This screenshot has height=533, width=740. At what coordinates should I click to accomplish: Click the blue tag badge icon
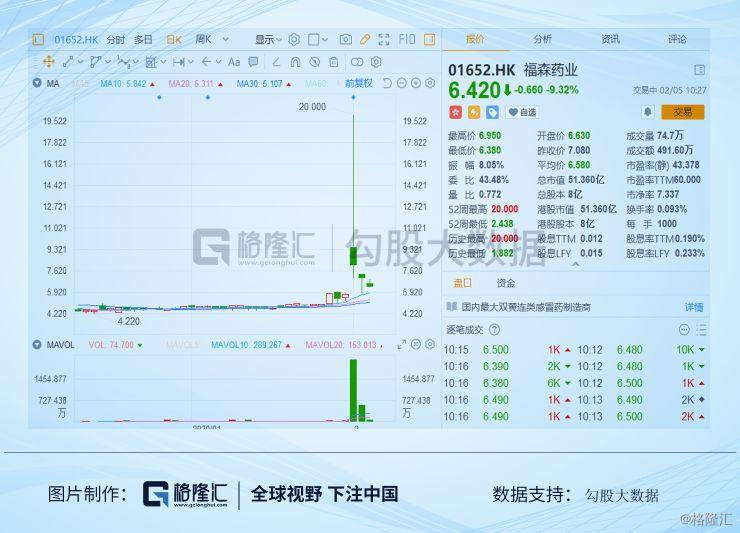492,112
